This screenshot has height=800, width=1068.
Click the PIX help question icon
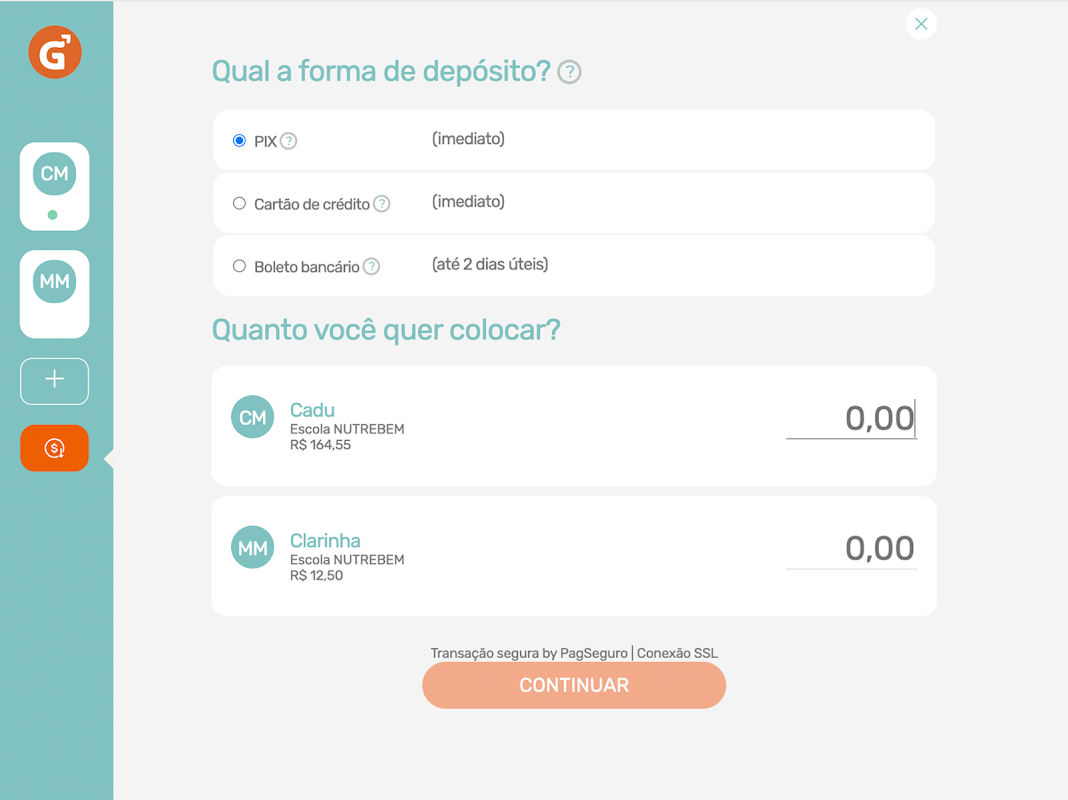(289, 141)
